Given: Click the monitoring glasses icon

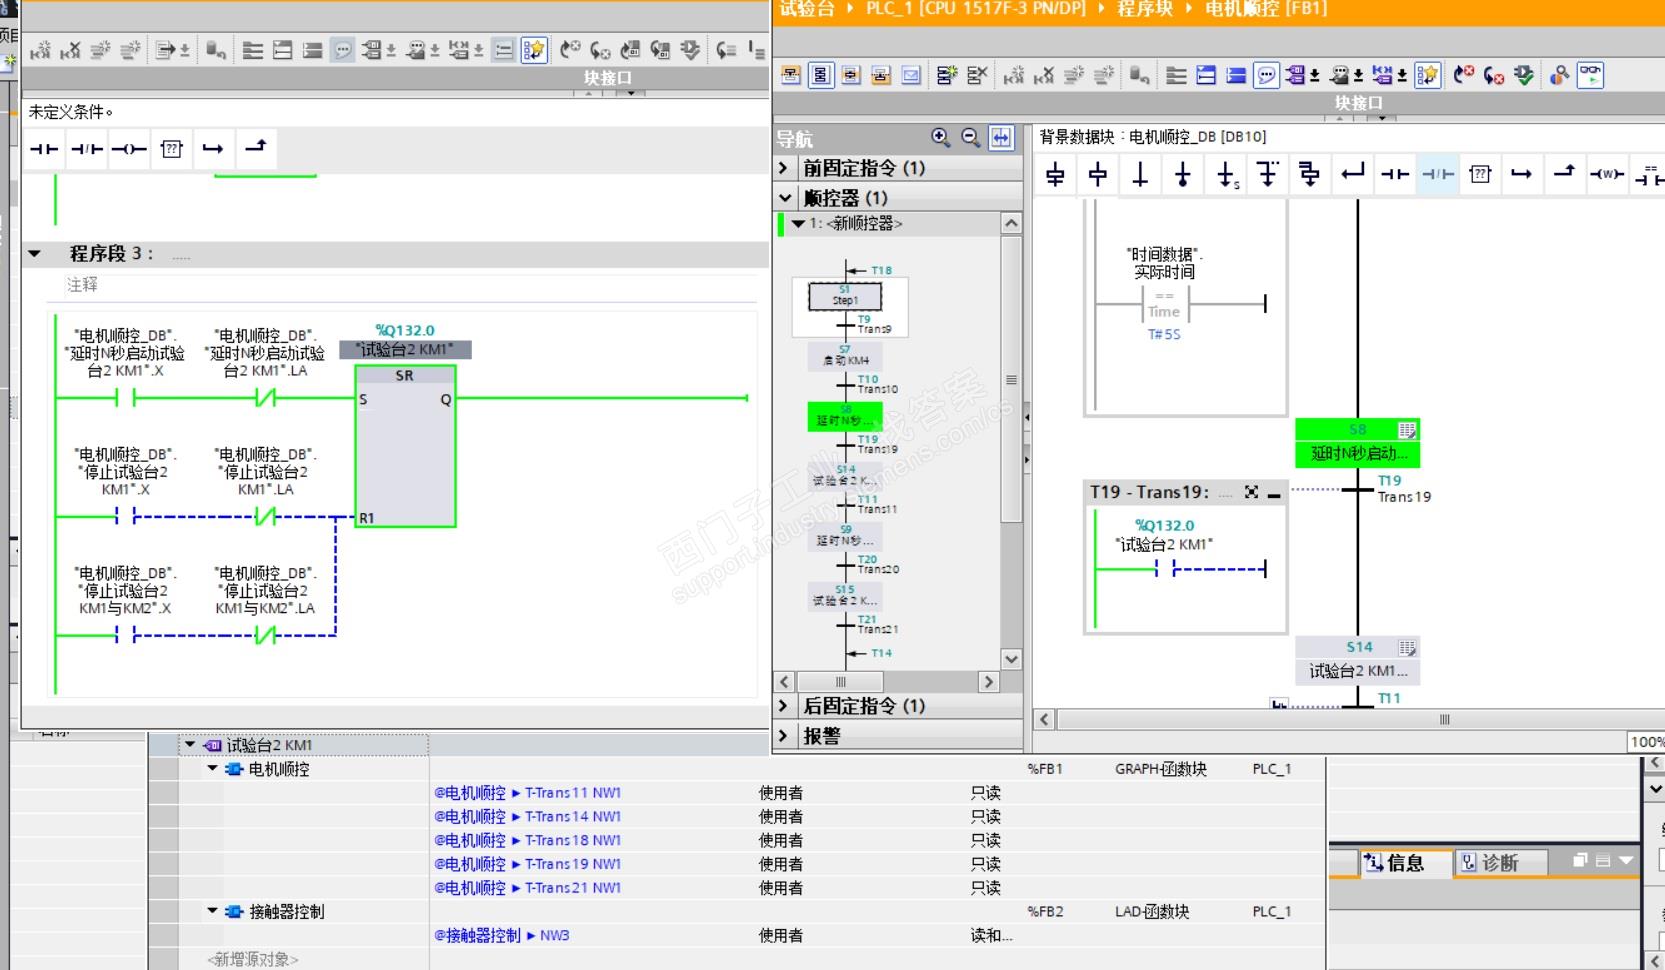Looking at the screenshot, I should click(1590, 75).
